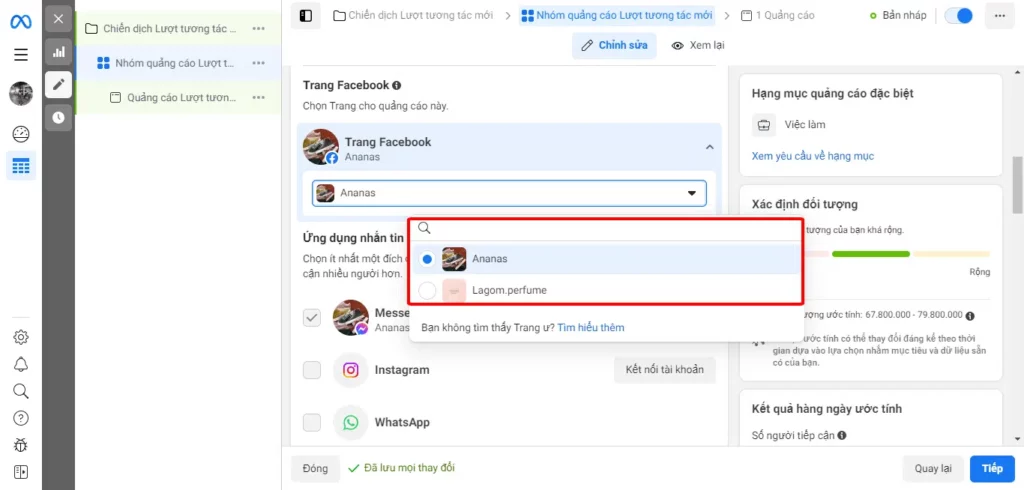Open the Ananas page dropdown
The image size is (1024, 490).
[x=509, y=193]
